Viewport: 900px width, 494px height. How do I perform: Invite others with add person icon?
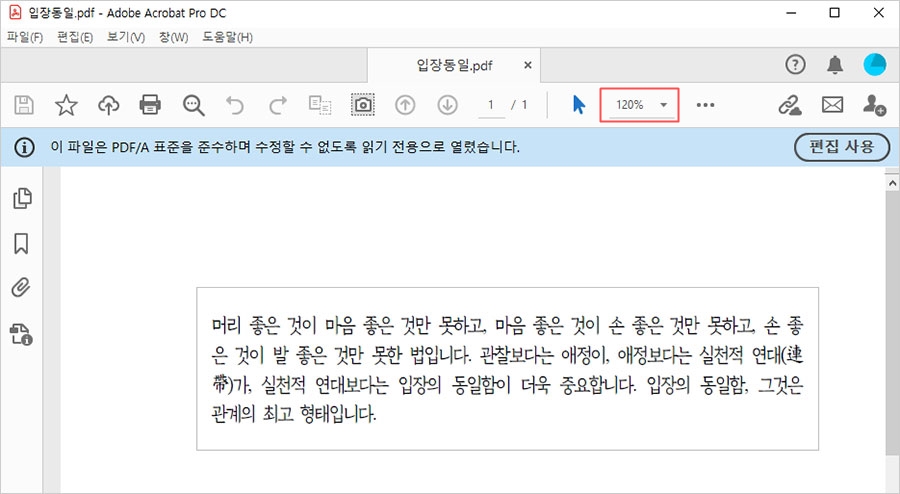[x=875, y=105]
